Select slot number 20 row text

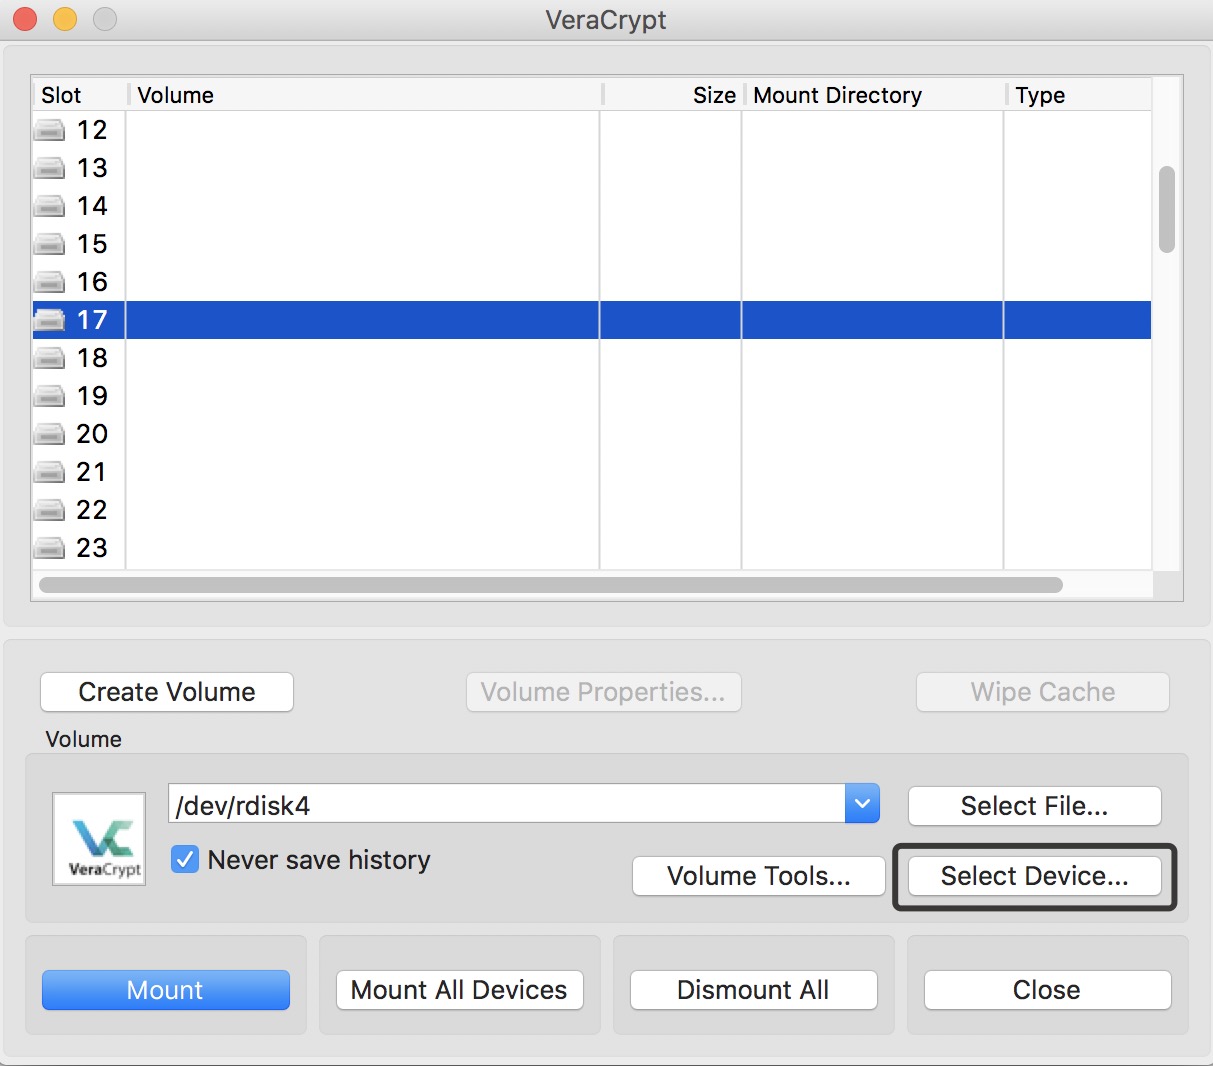coord(92,434)
